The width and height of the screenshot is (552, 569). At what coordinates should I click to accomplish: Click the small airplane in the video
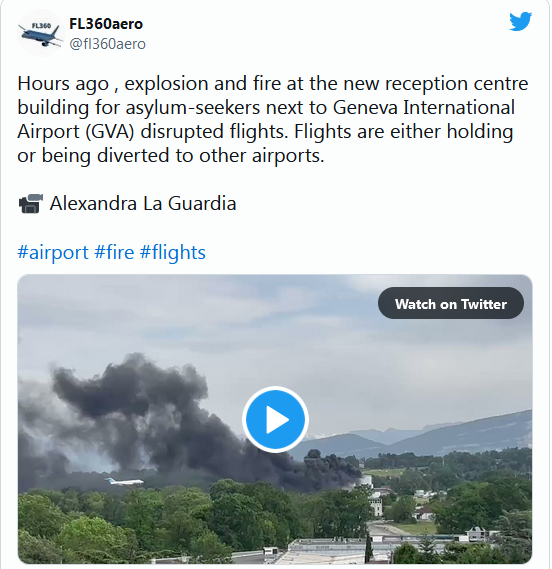tap(124, 482)
